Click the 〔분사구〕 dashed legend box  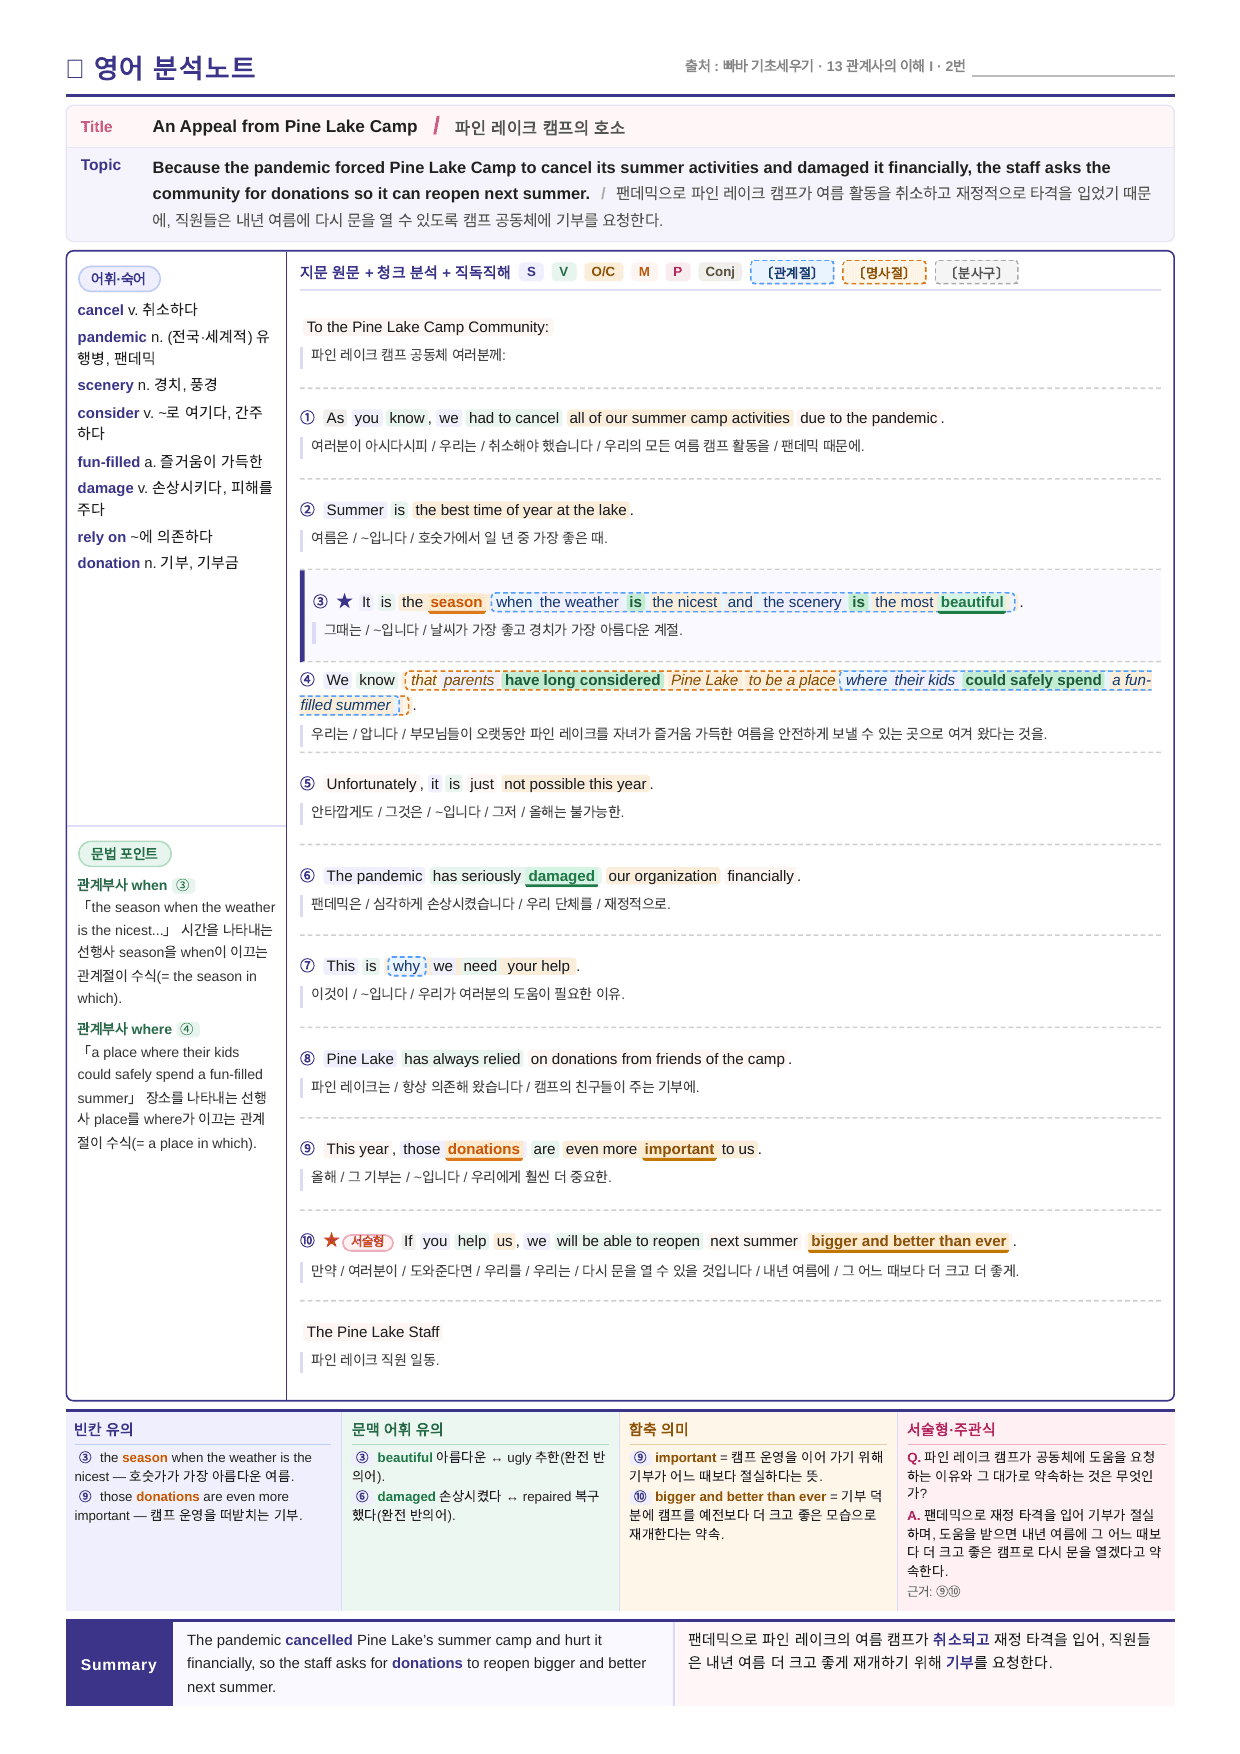[x=976, y=272]
